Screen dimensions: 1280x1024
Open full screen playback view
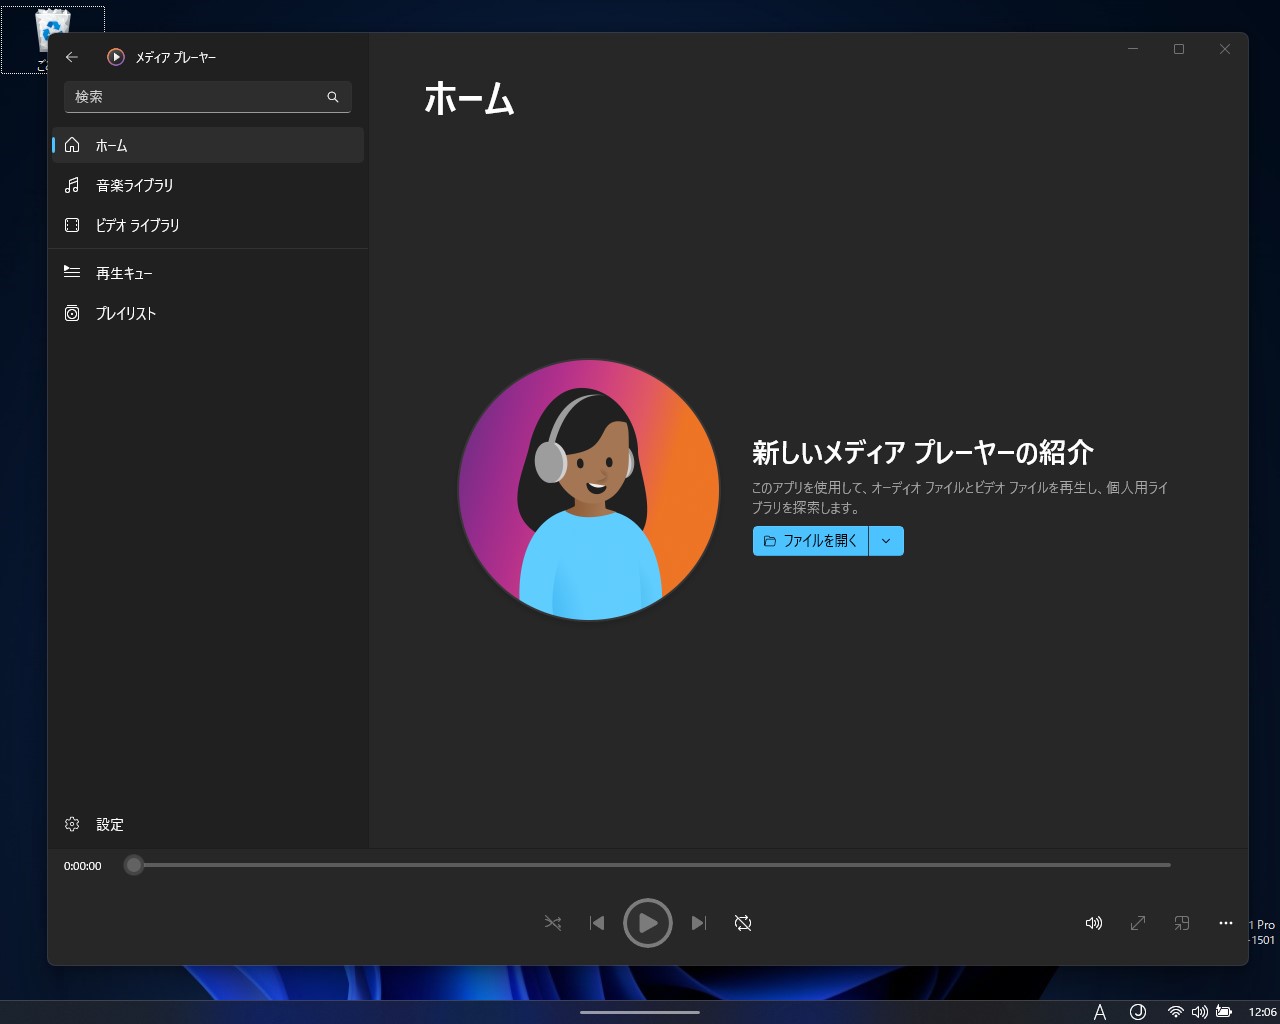1137,923
